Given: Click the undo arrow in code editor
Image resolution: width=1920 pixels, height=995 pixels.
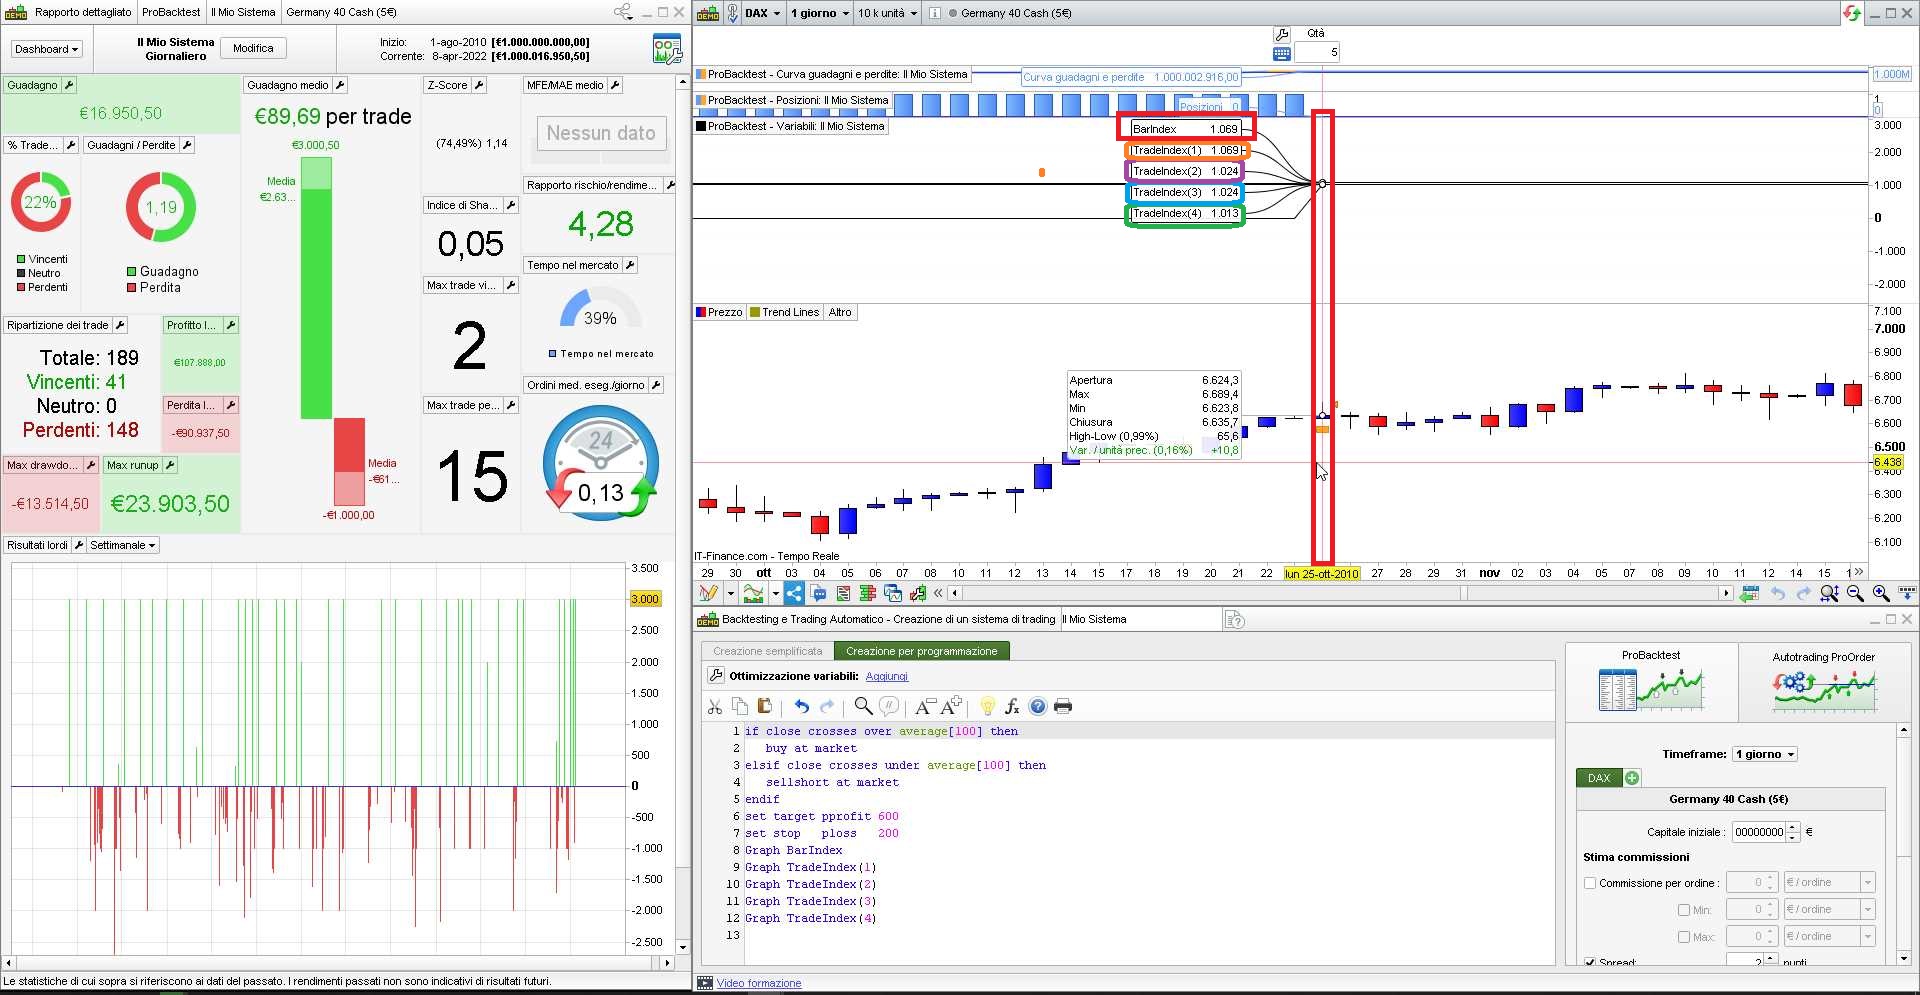Looking at the screenshot, I should tap(801, 707).
